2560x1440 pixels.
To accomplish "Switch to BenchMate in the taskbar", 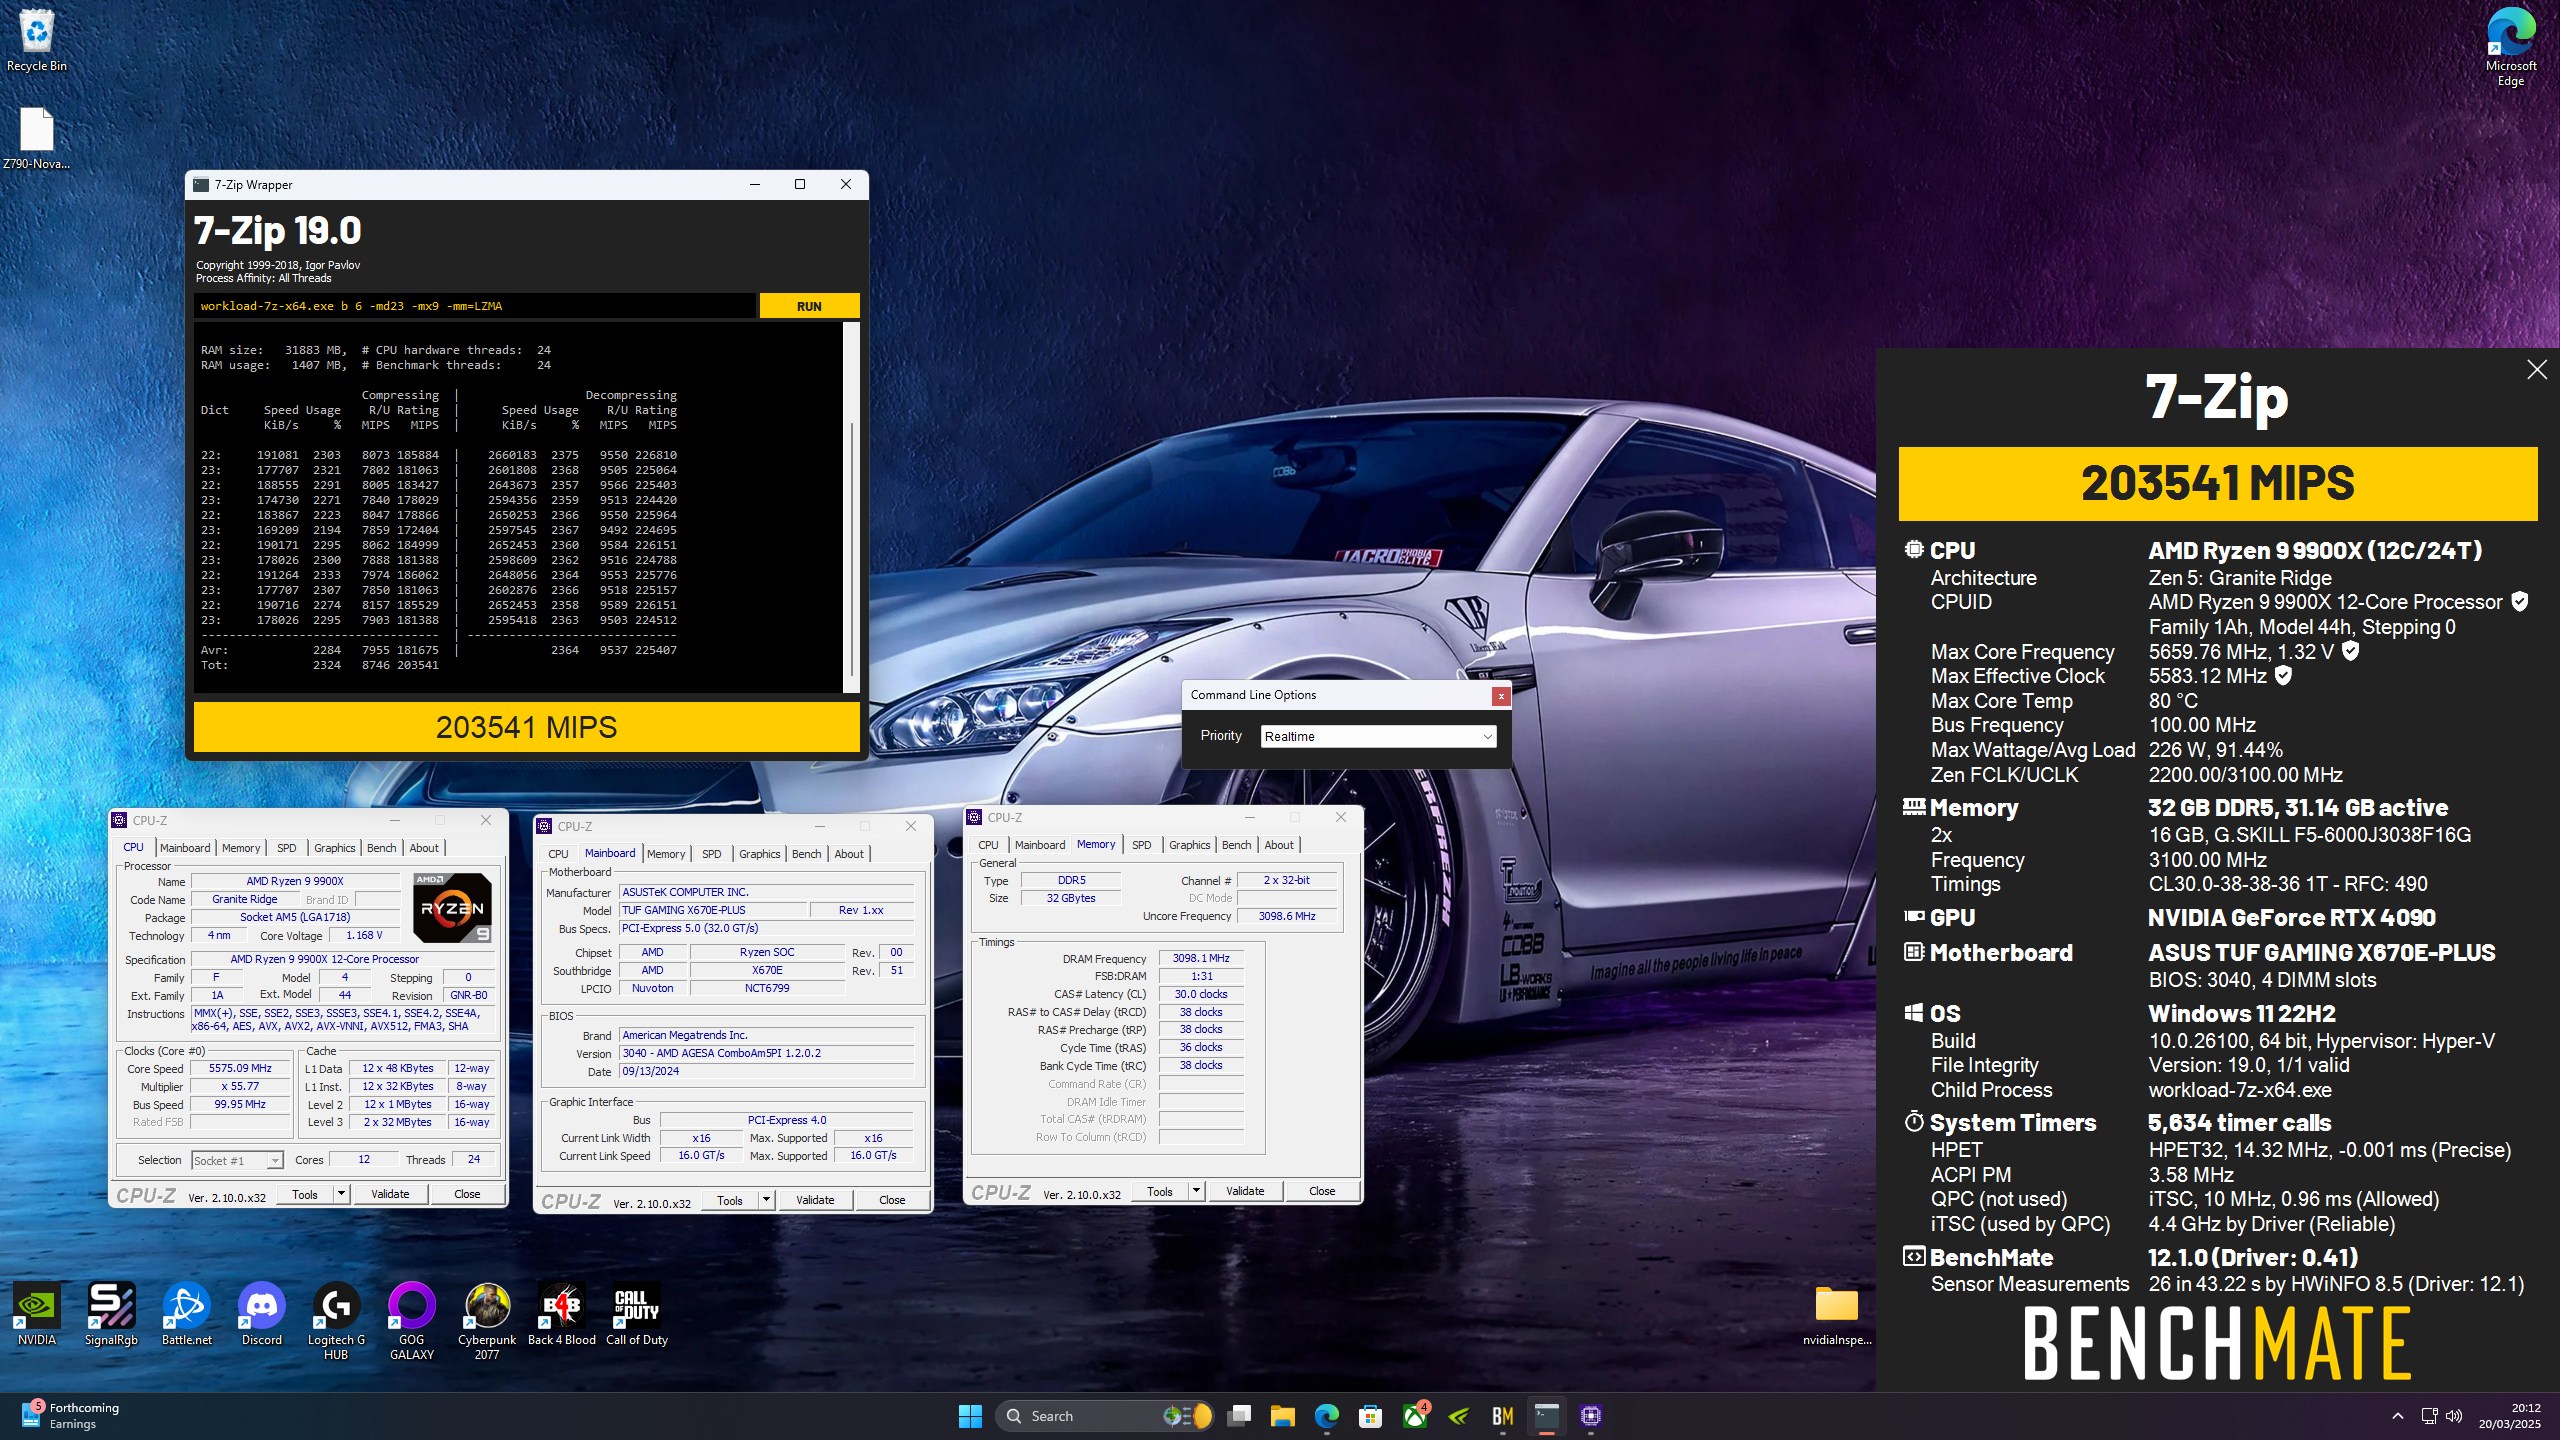I will 1503,1416.
